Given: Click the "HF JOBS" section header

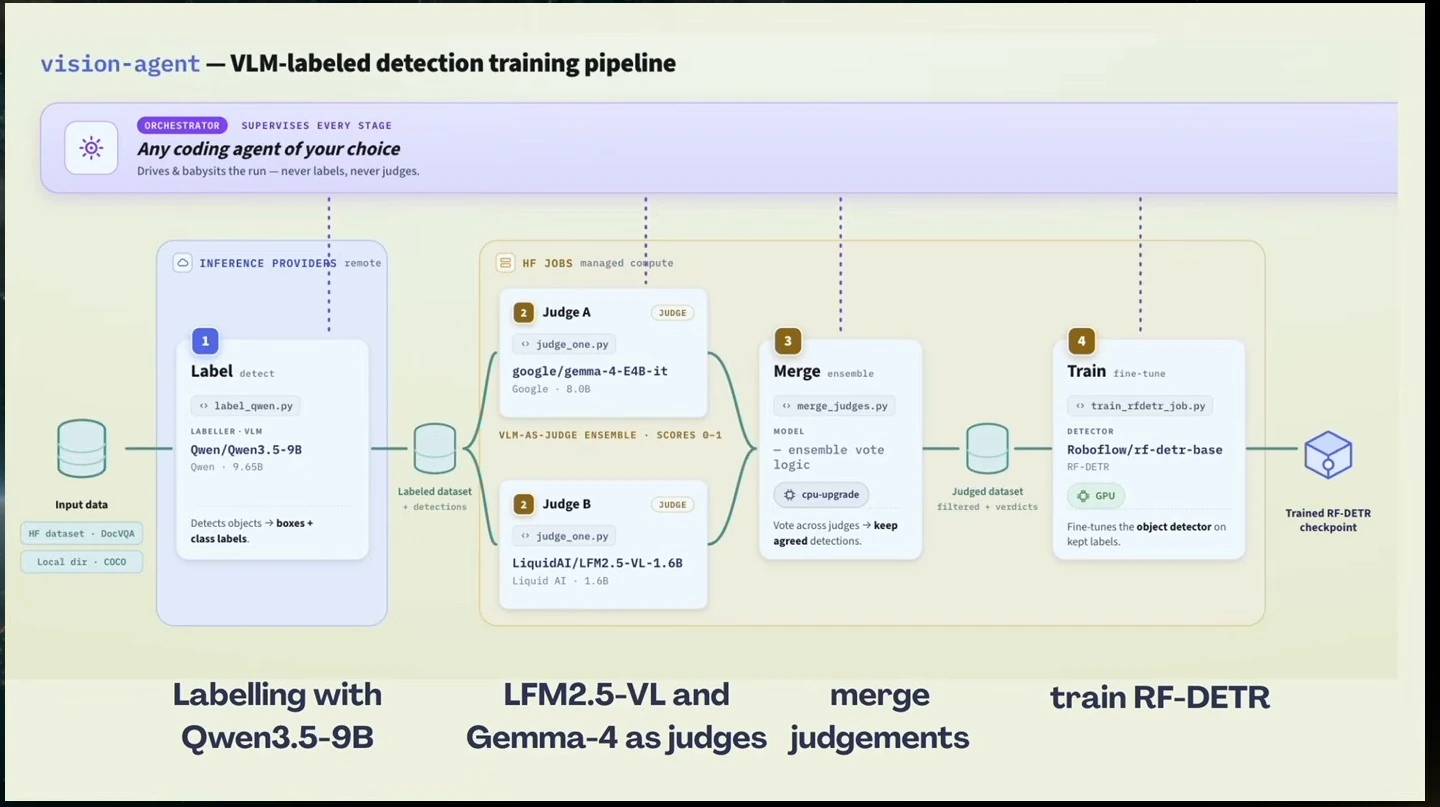Looking at the screenshot, I should (548, 263).
